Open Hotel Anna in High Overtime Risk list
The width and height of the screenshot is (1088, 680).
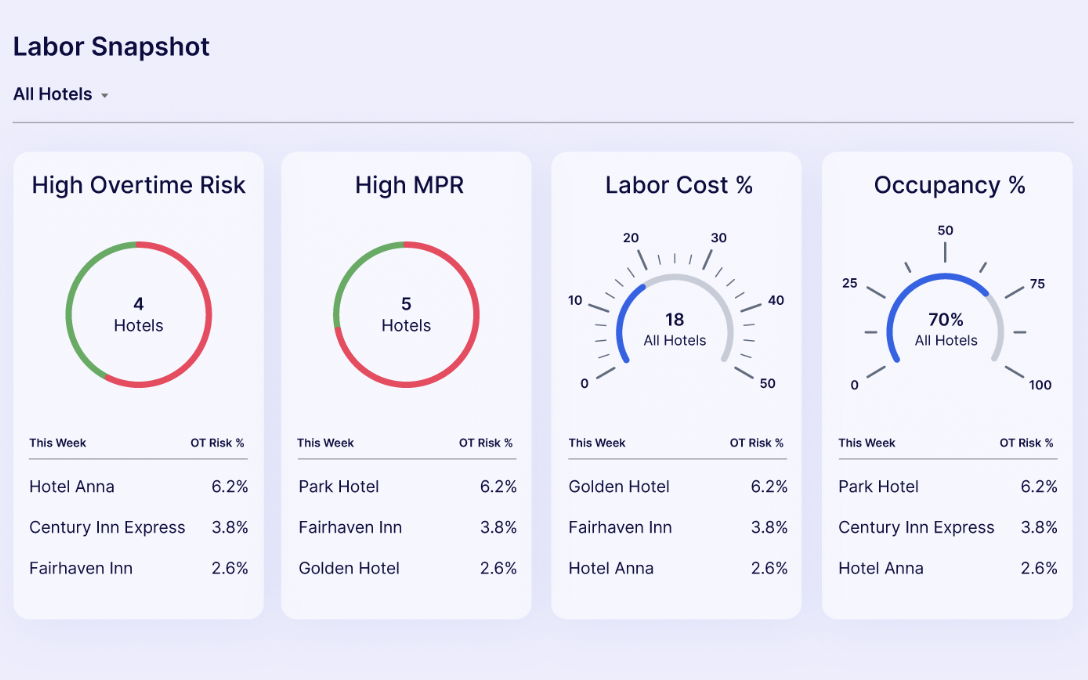tap(72, 487)
